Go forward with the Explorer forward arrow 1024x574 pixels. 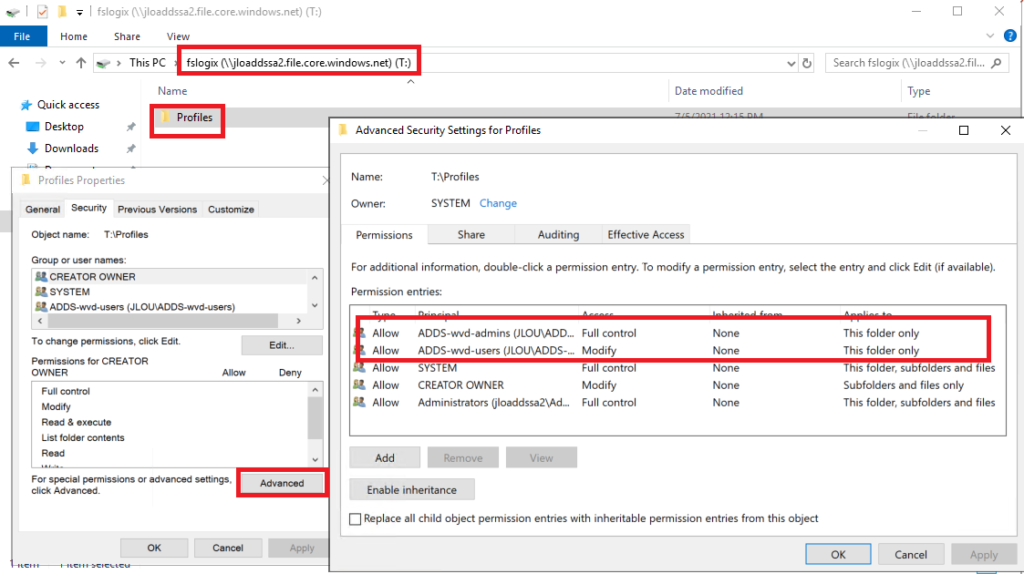tap(40, 63)
